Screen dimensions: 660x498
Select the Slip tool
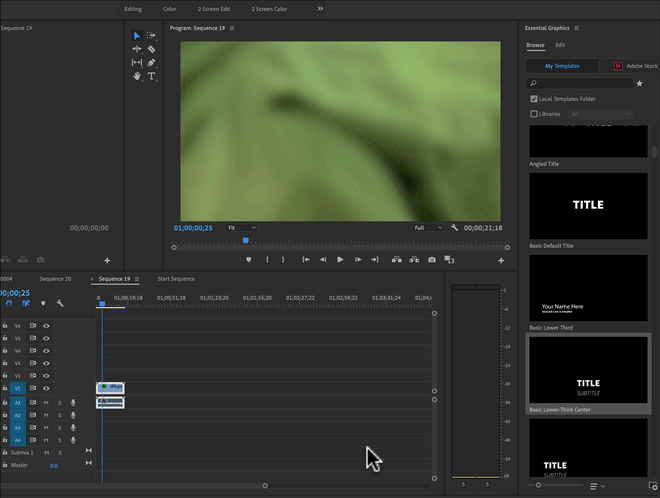click(137, 63)
